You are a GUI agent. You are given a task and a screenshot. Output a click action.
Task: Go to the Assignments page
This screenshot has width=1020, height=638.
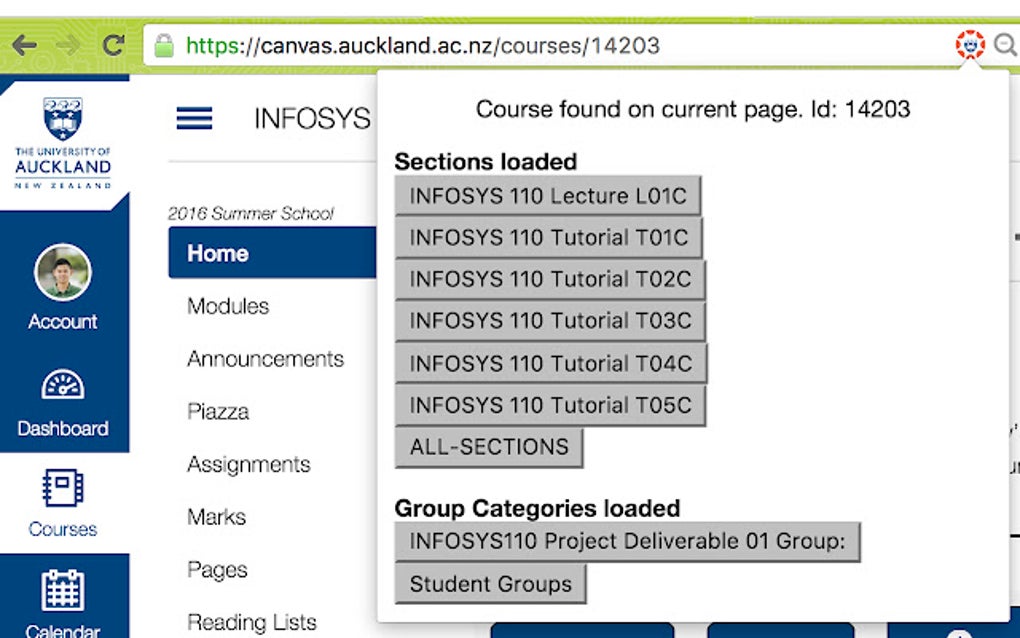click(x=247, y=464)
